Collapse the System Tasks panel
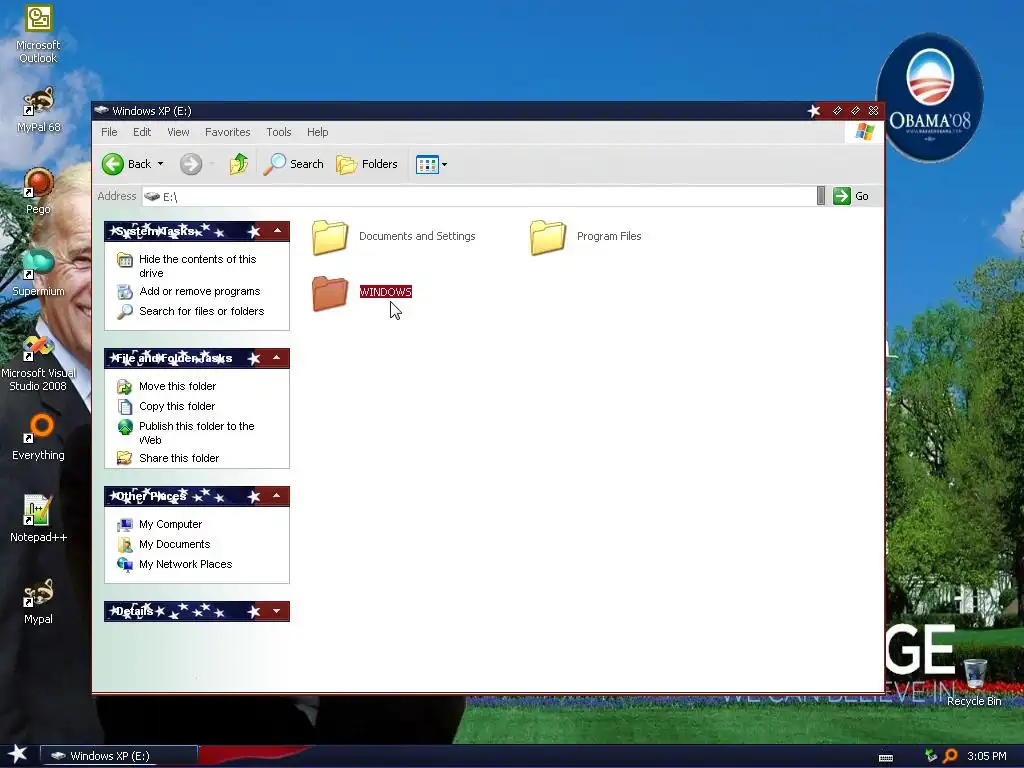Viewport: 1024px width, 768px height. click(278, 231)
